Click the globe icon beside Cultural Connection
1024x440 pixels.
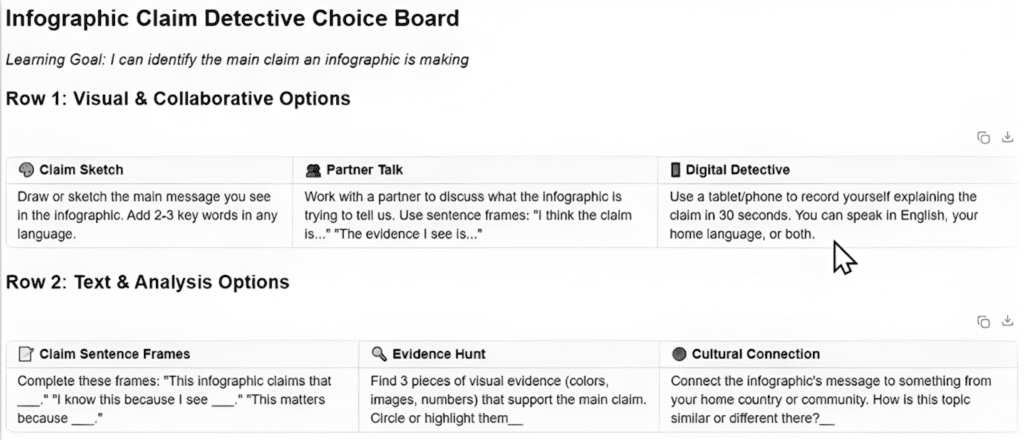[679, 354]
